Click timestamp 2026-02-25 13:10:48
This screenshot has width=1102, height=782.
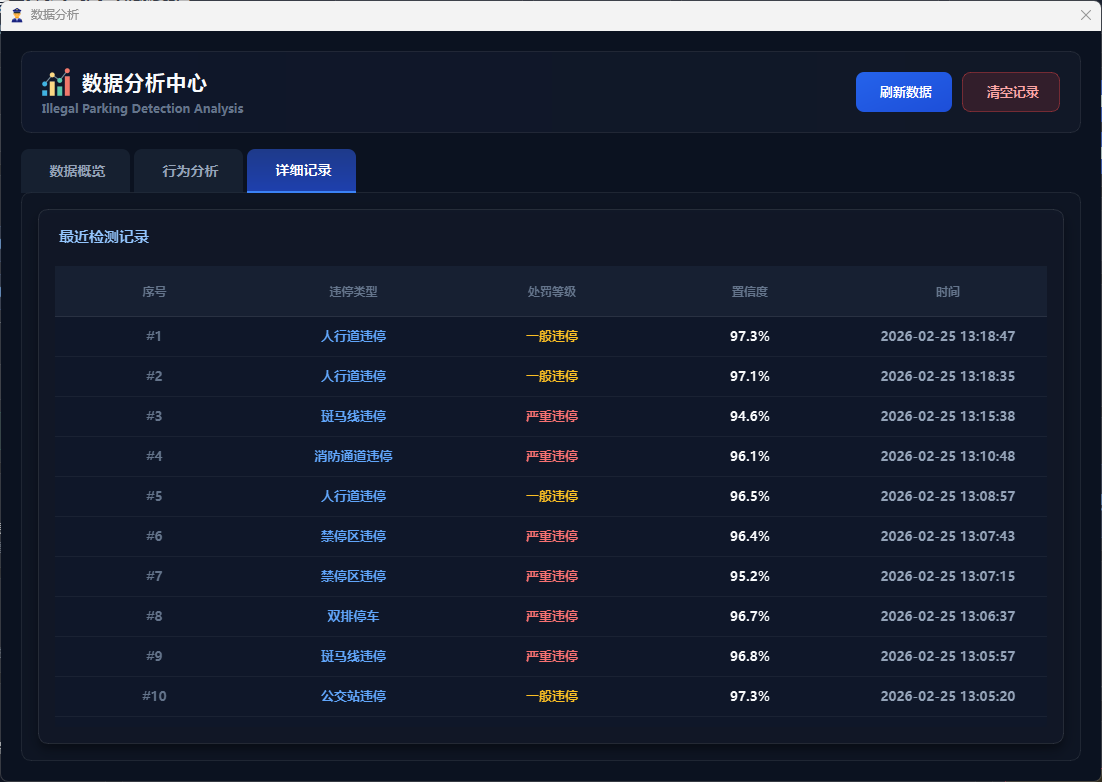(x=947, y=456)
